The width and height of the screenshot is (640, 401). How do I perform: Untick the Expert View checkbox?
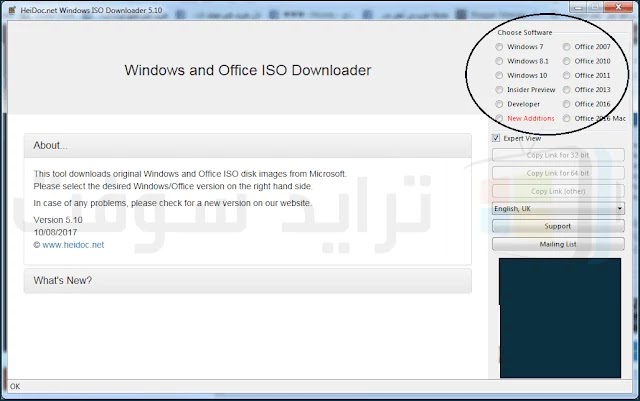pyautogui.click(x=496, y=138)
